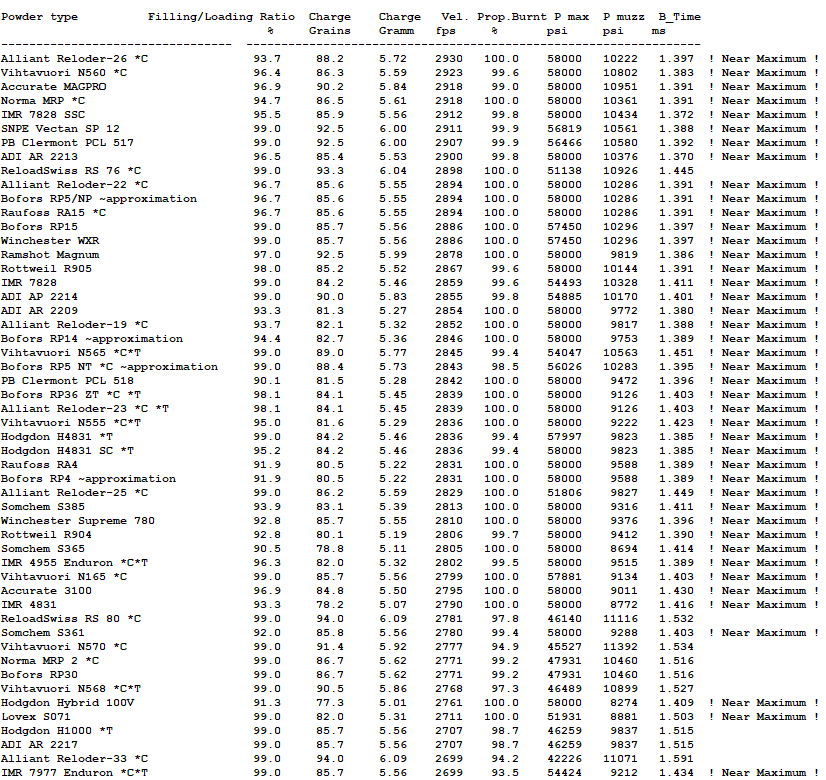Click the "SNPE Vectan SP 12" powder name

(x=60, y=129)
